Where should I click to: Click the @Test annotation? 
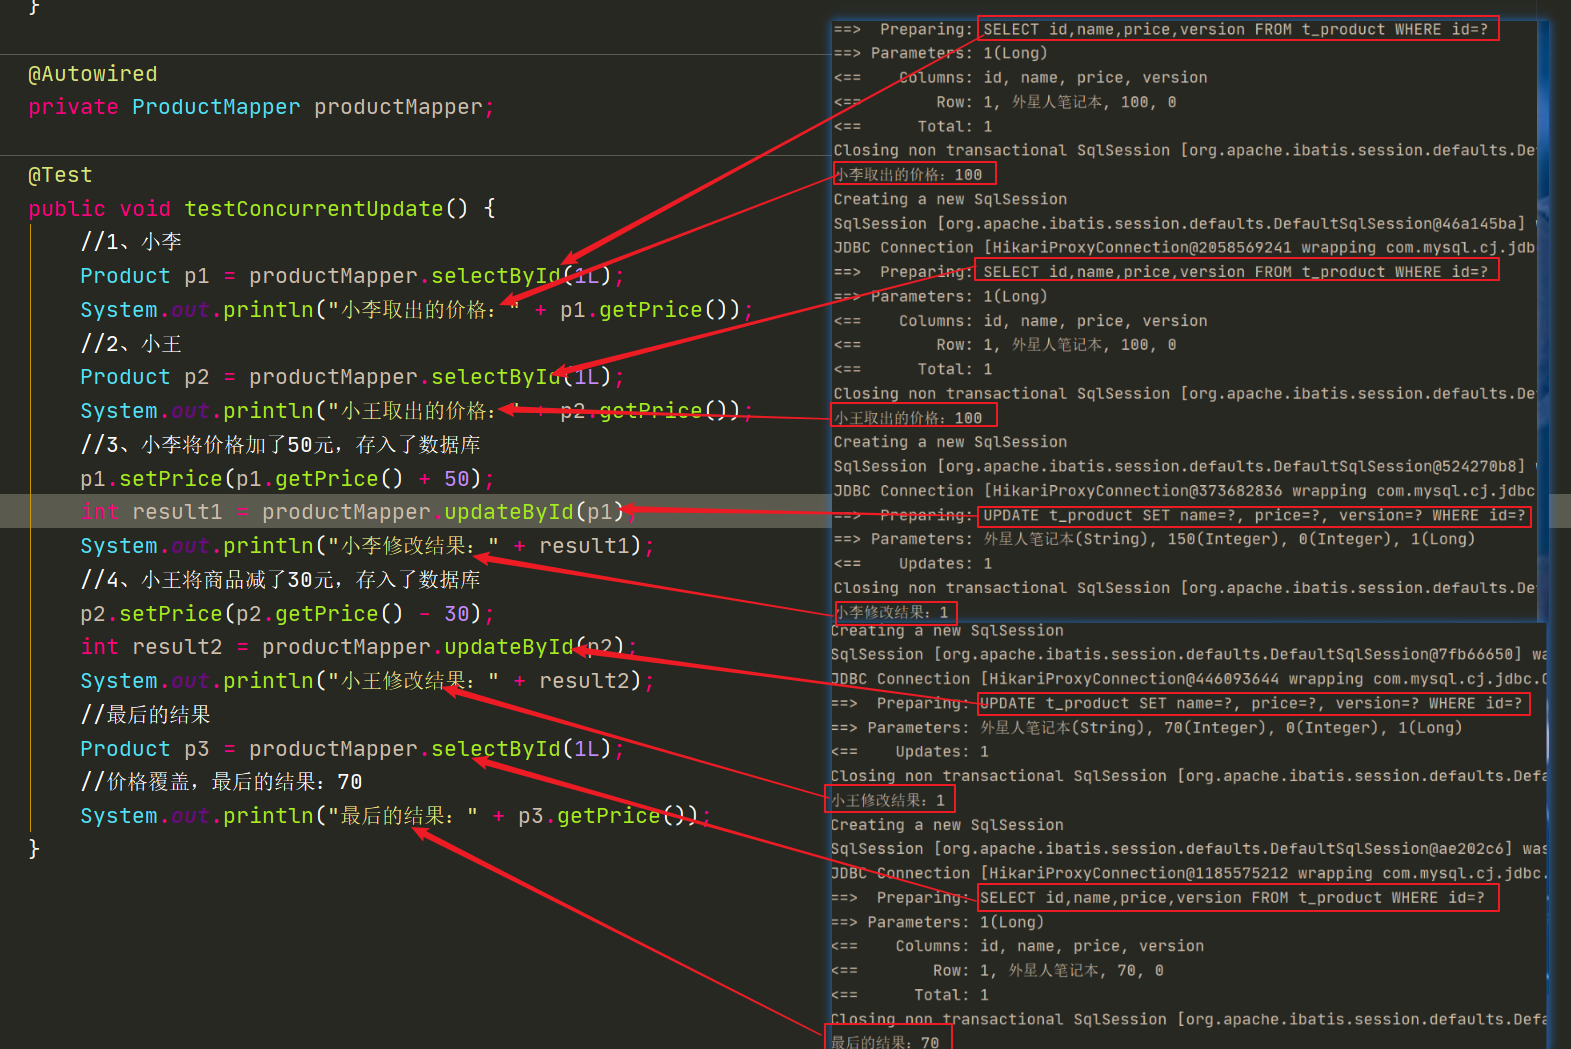coord(60,175)
